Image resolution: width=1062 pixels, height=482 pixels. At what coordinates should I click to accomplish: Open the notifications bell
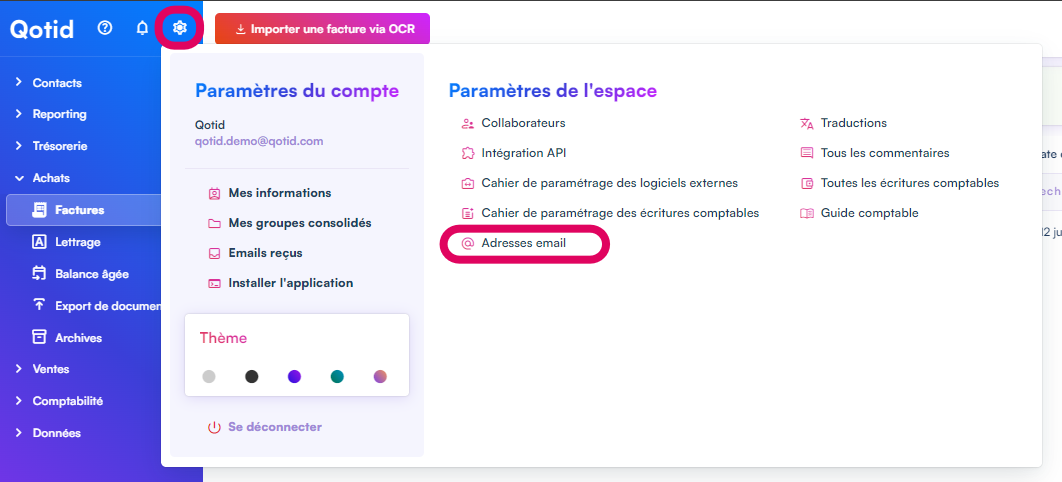pos(142,28)
